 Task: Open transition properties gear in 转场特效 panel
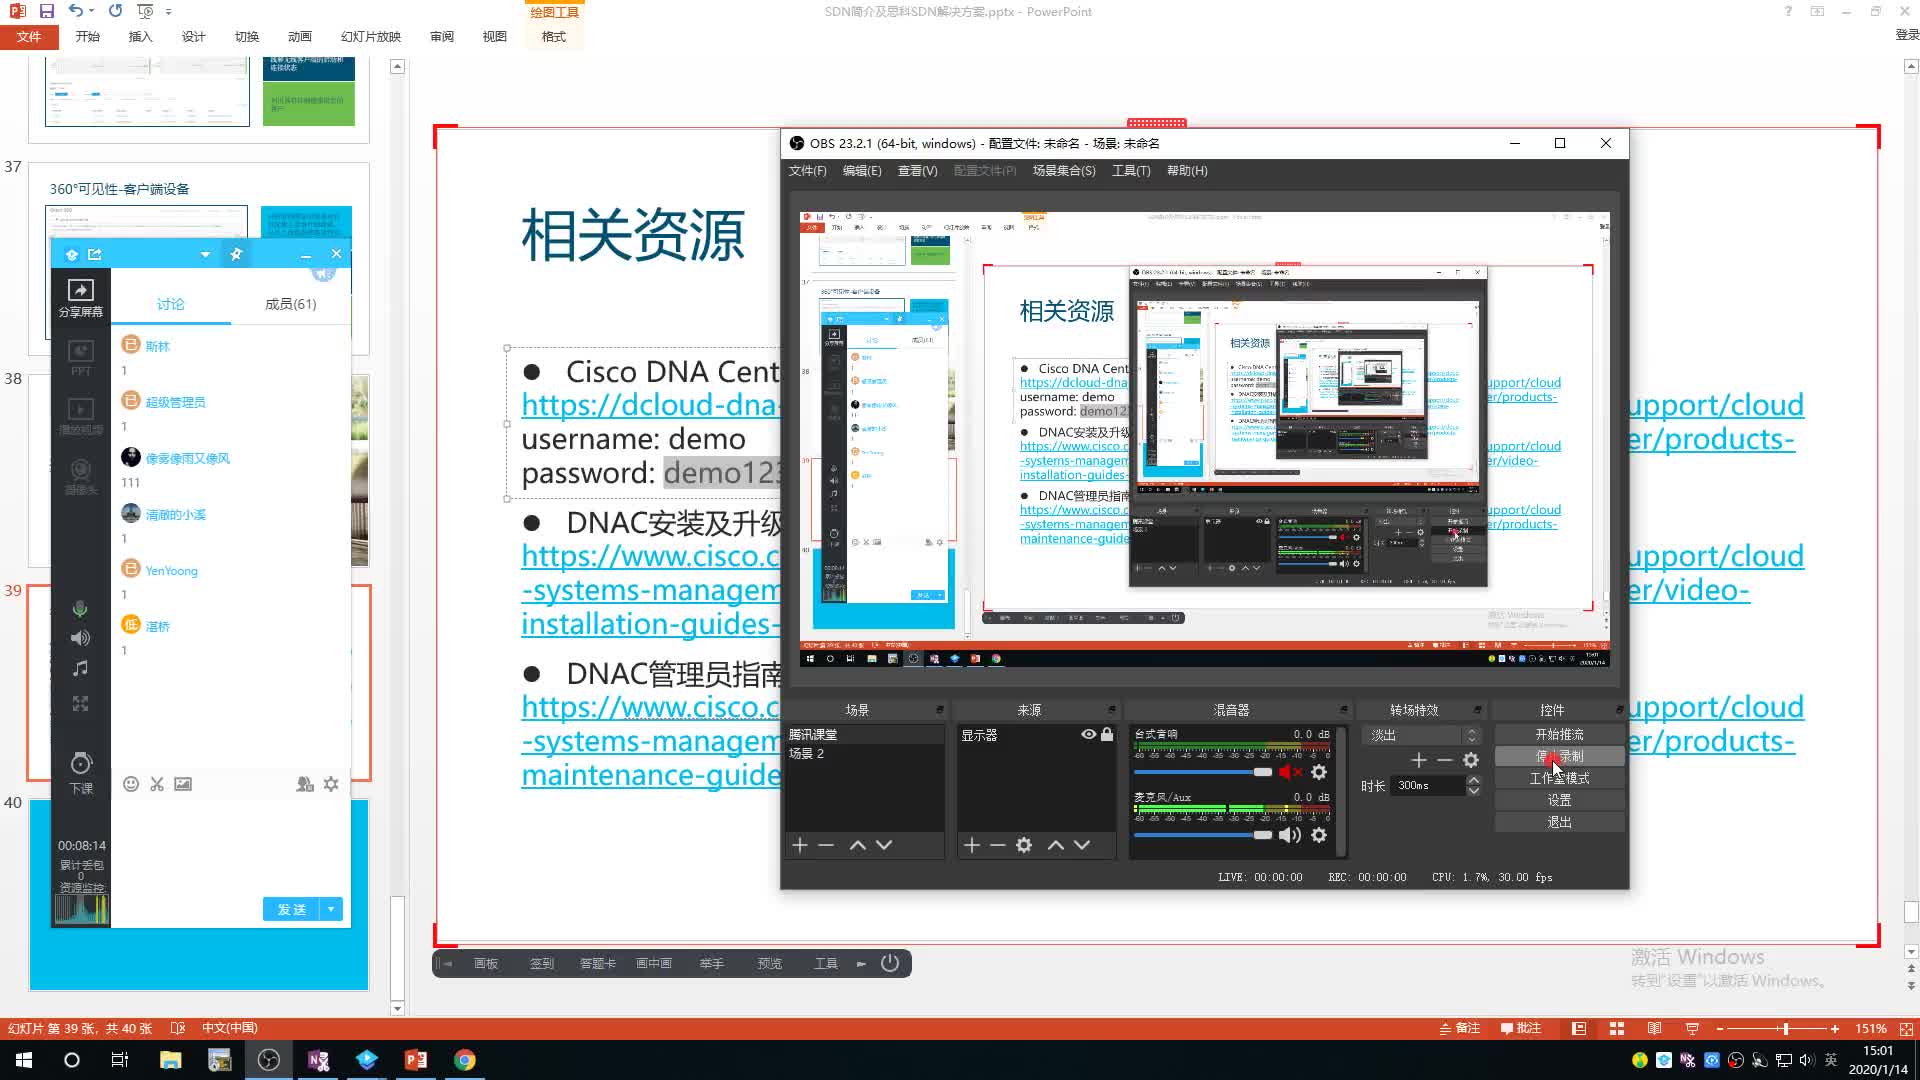click(x=1471, y=760)
